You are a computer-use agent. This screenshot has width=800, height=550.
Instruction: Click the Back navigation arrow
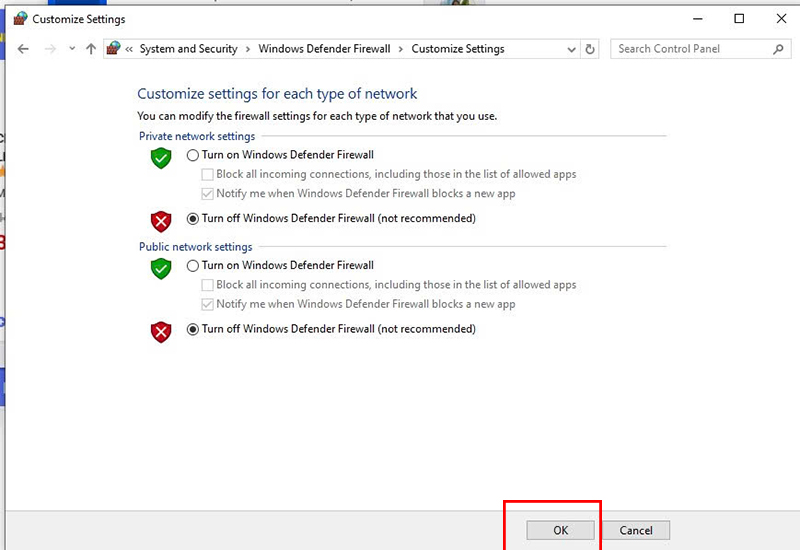click(23, 49)
